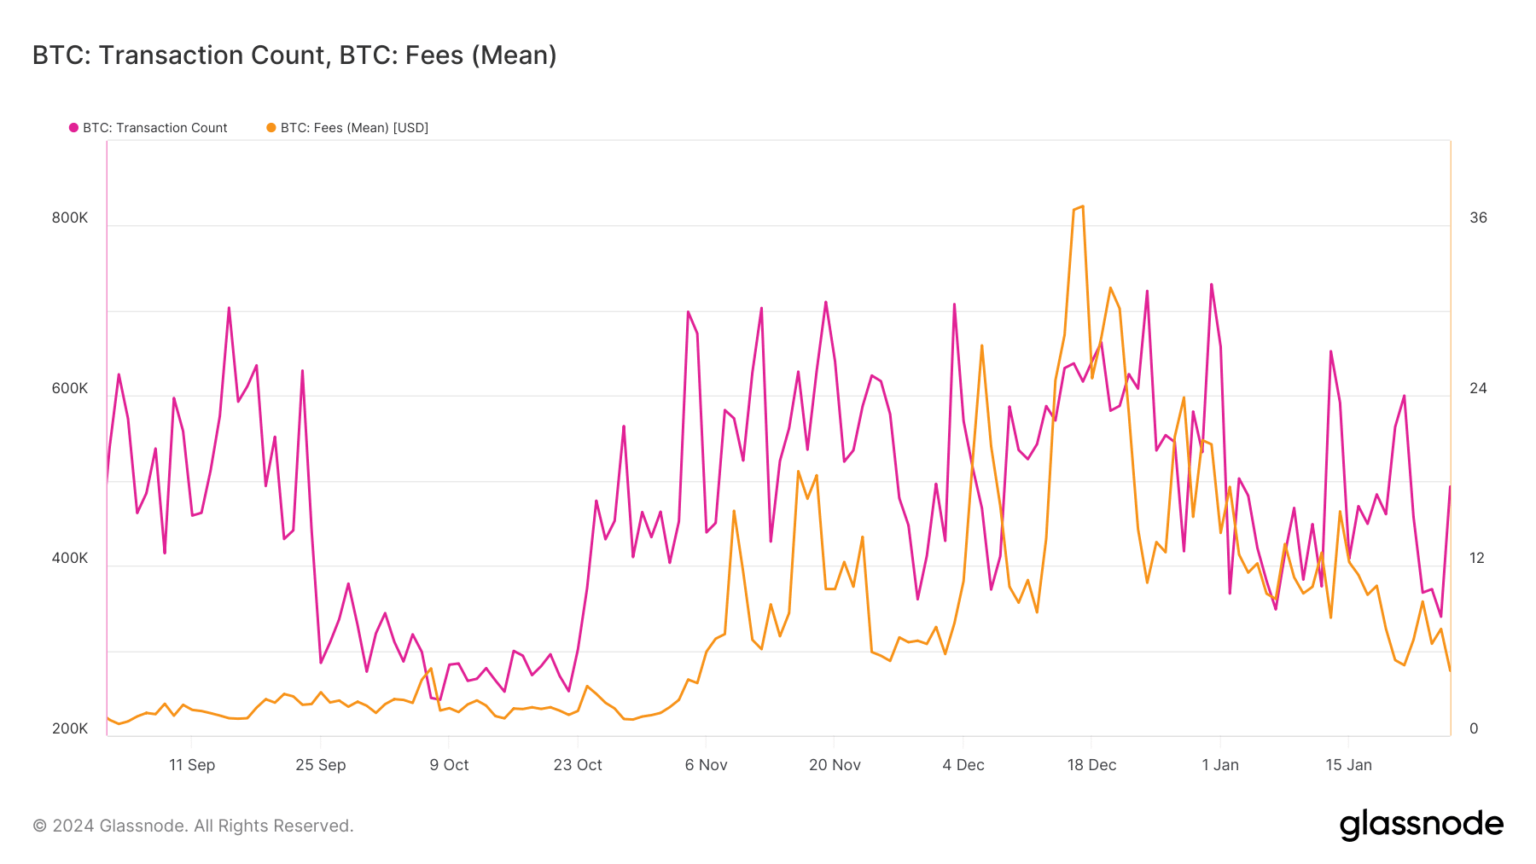This screenshot has height=864, width=1536.
Task: Select the 6 Nov date label
Action: click(x=706, y=765)
